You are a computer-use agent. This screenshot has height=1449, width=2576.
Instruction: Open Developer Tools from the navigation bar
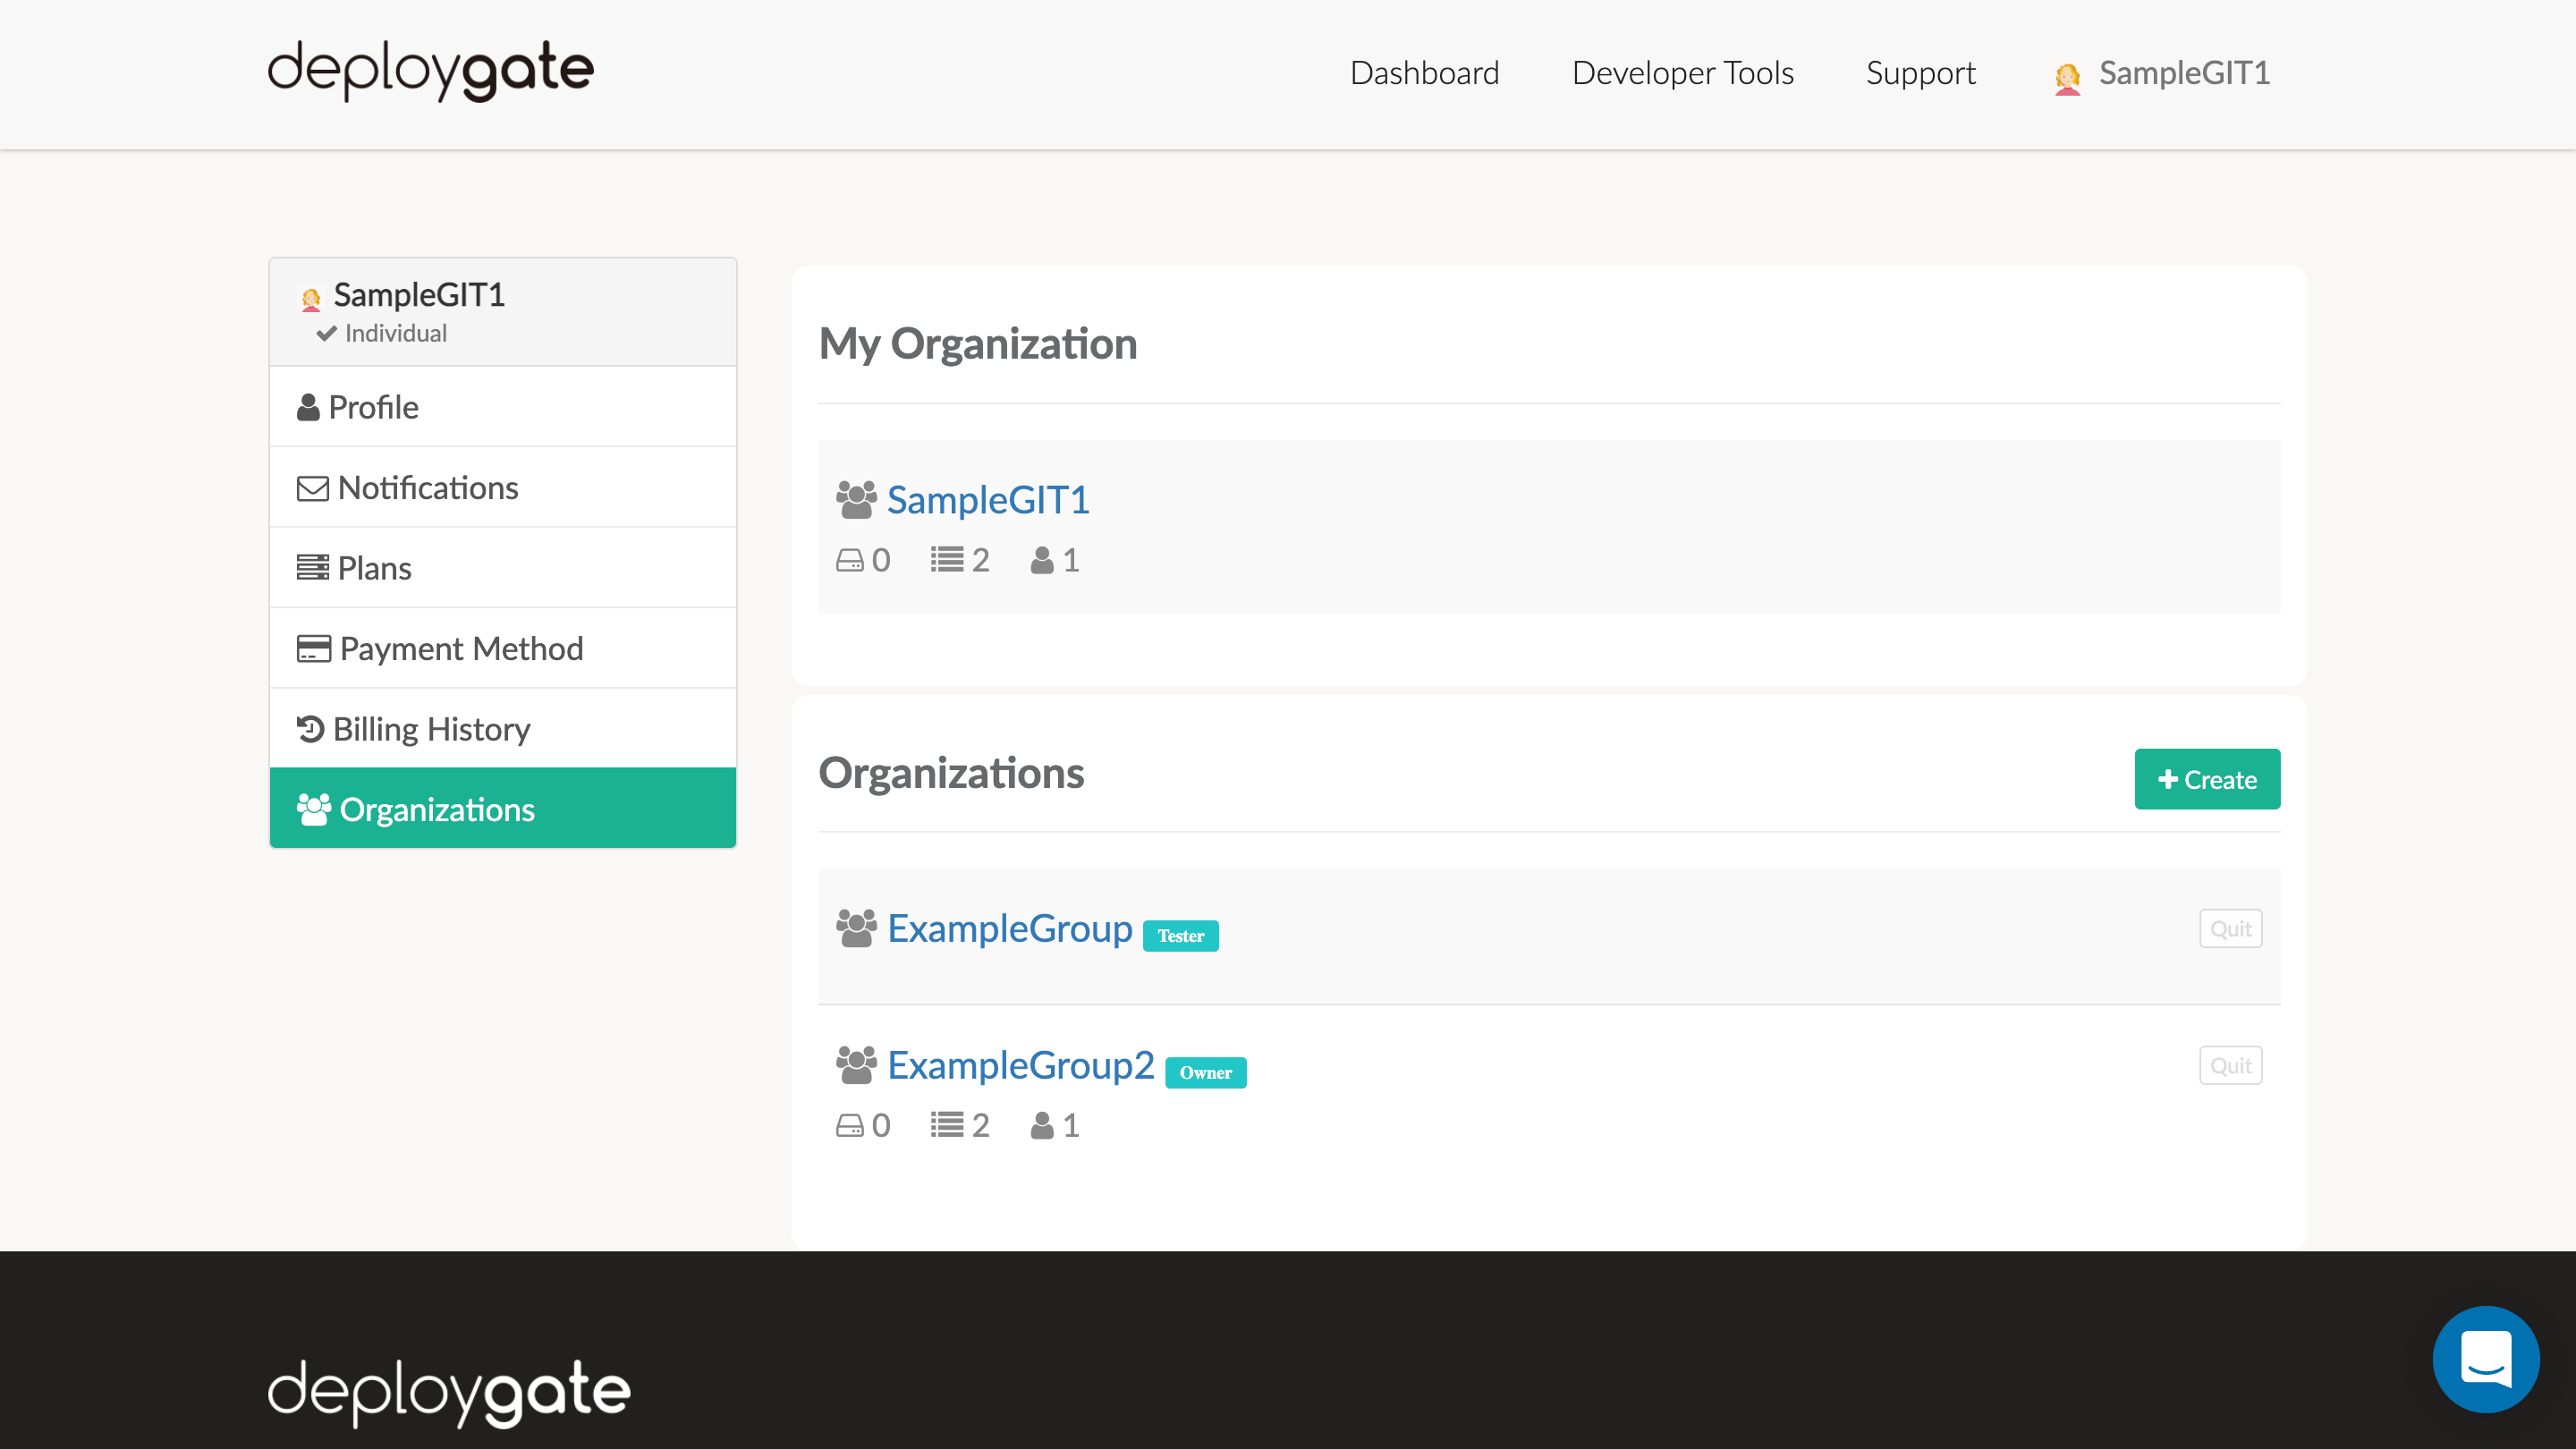coord(1682,73)
